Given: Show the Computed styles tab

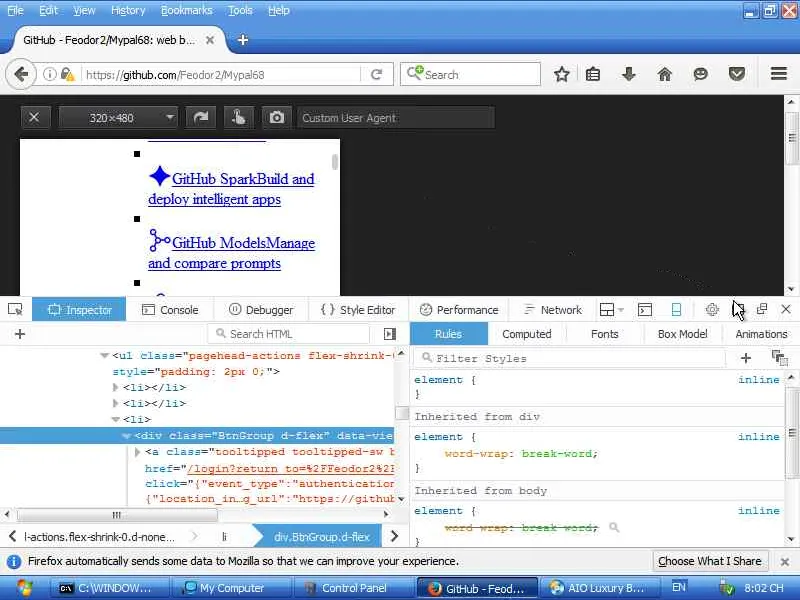Looking at the screenshot, I should (x=527, y=334).
